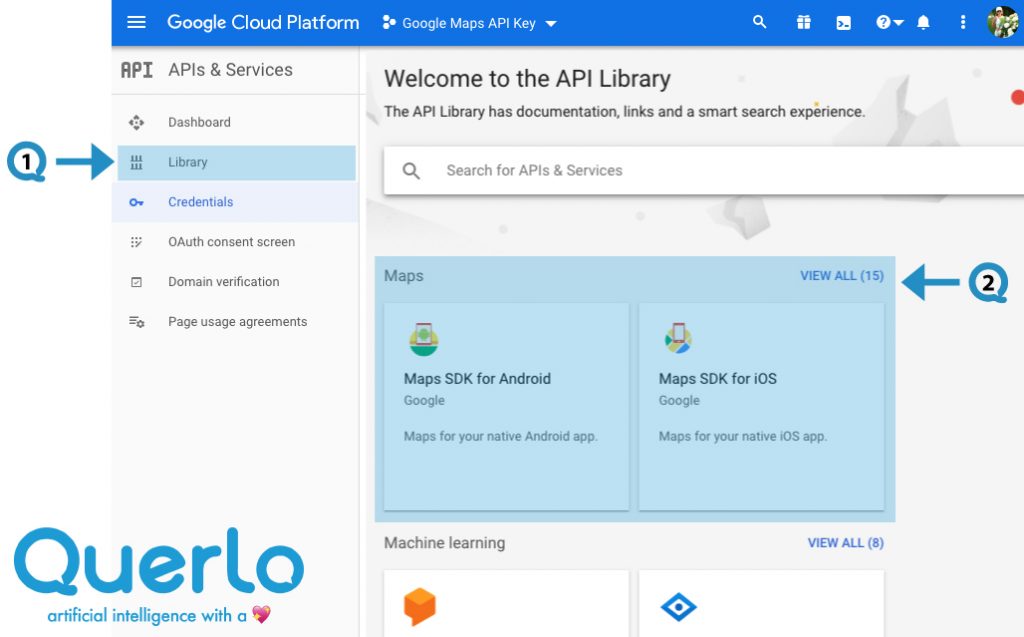Open the help question mark menu
The height and width of the screenshot is (637, 1024).
889,22
